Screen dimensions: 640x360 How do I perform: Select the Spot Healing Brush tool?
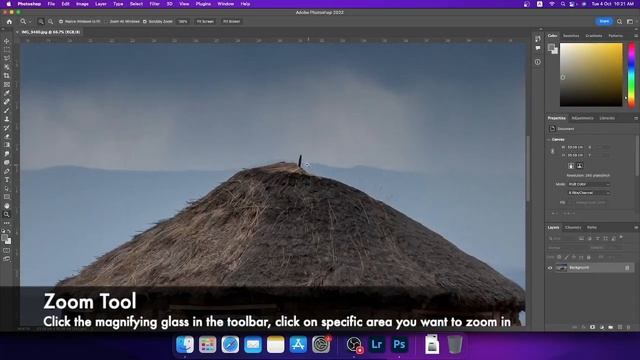click(7, 101)
